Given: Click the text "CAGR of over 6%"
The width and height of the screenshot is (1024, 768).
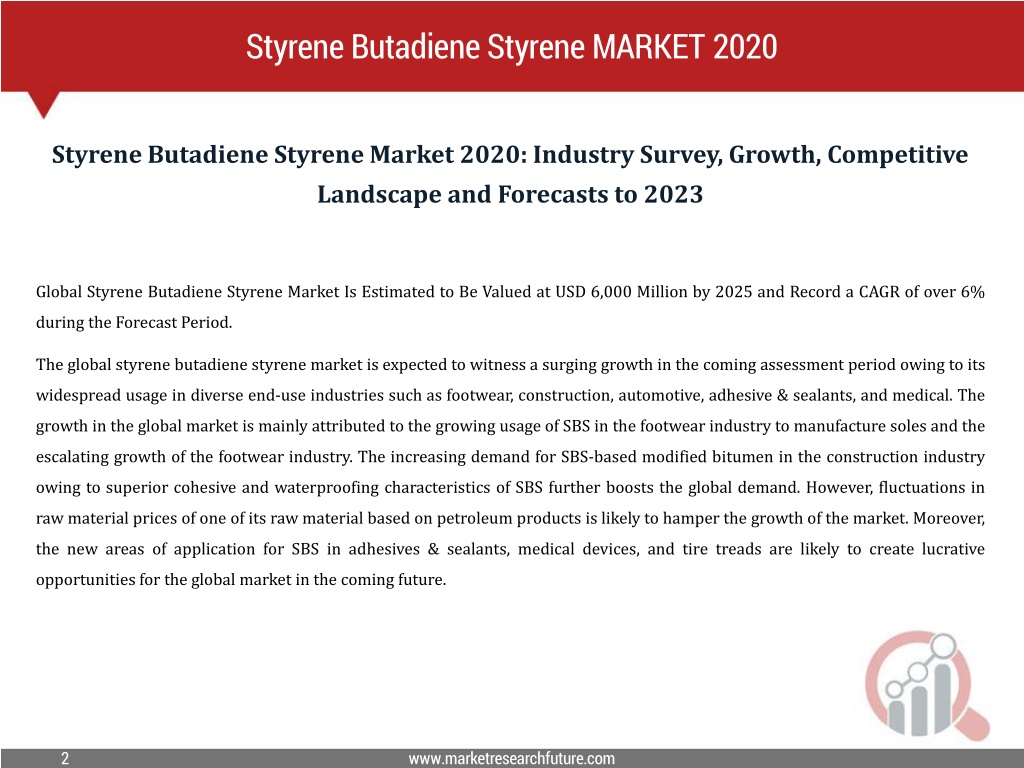Looking at the screenshot, I should click(921, 292).
